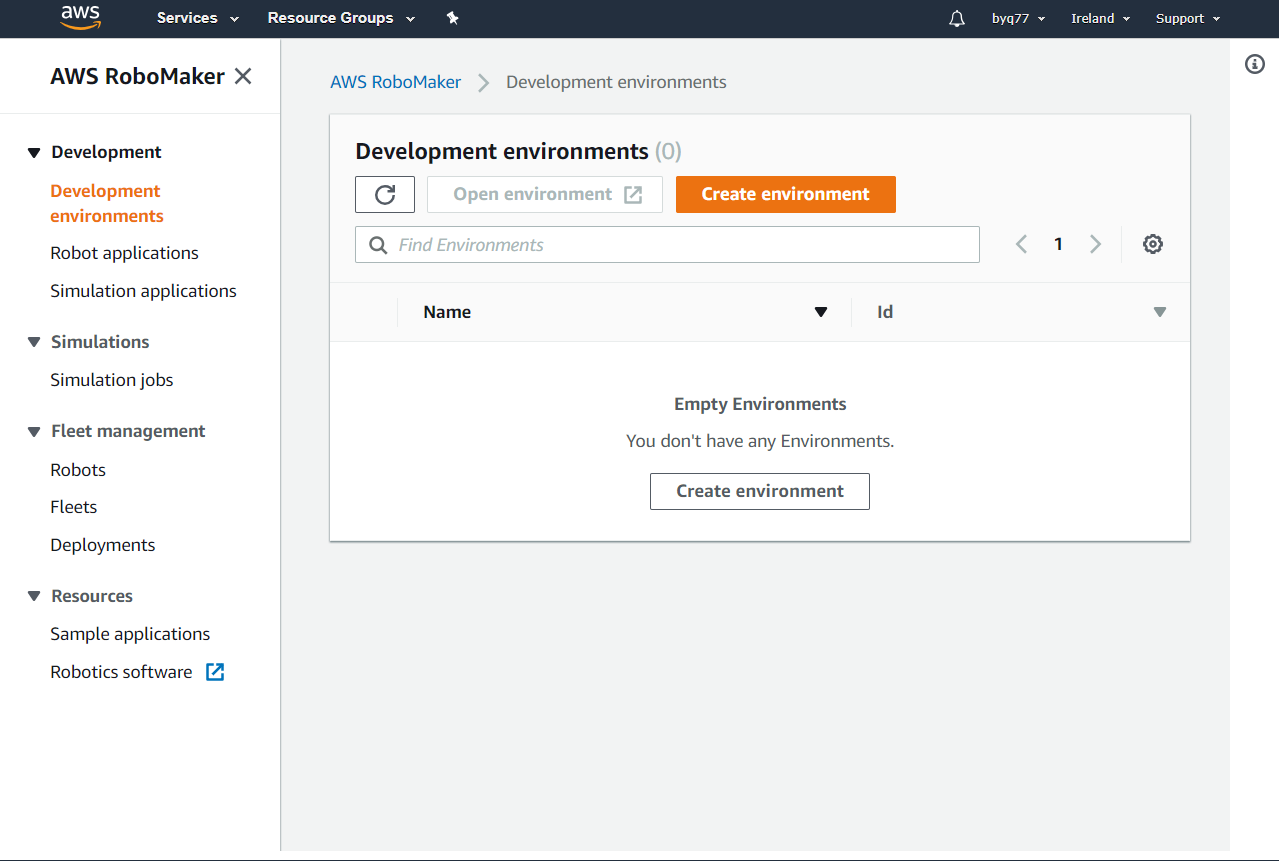
Task: Open Robotics software external link
Action: 121,672
